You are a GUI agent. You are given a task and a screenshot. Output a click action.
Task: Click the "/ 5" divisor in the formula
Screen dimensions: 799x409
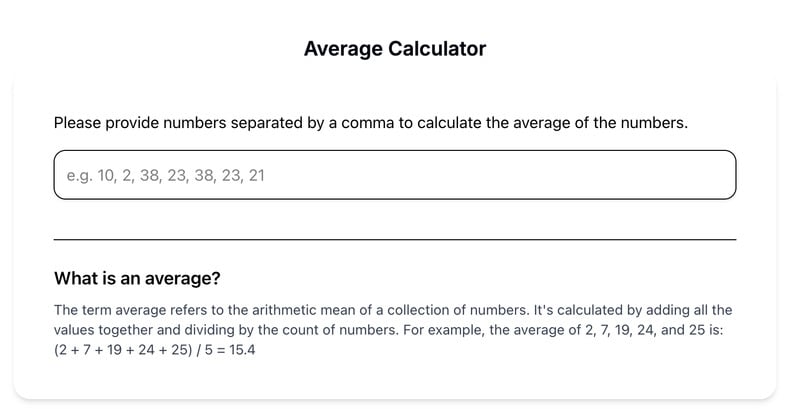(197, 351)
